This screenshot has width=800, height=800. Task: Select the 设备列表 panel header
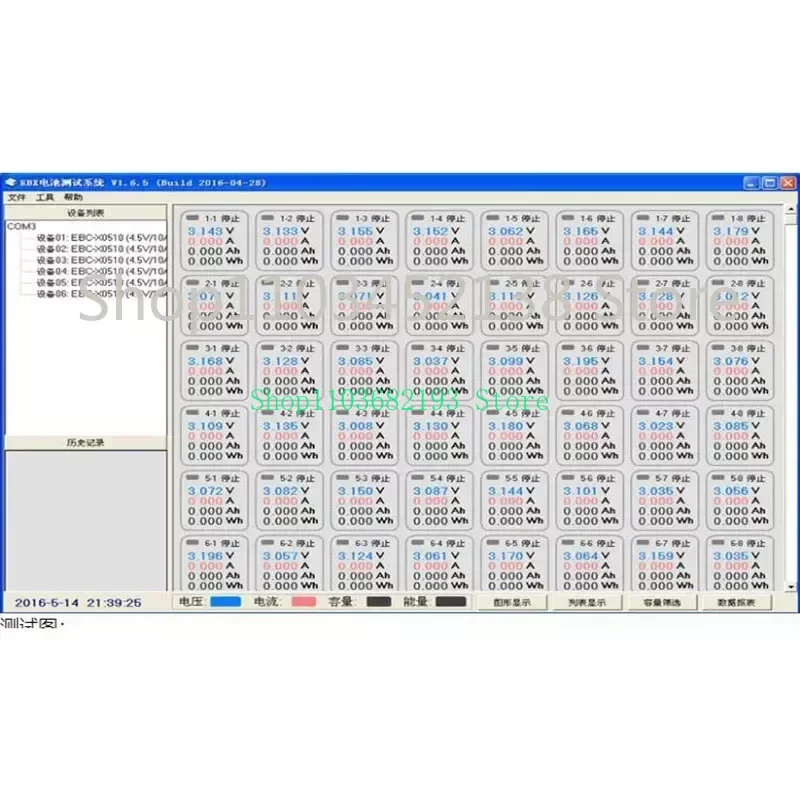point(86,213)
